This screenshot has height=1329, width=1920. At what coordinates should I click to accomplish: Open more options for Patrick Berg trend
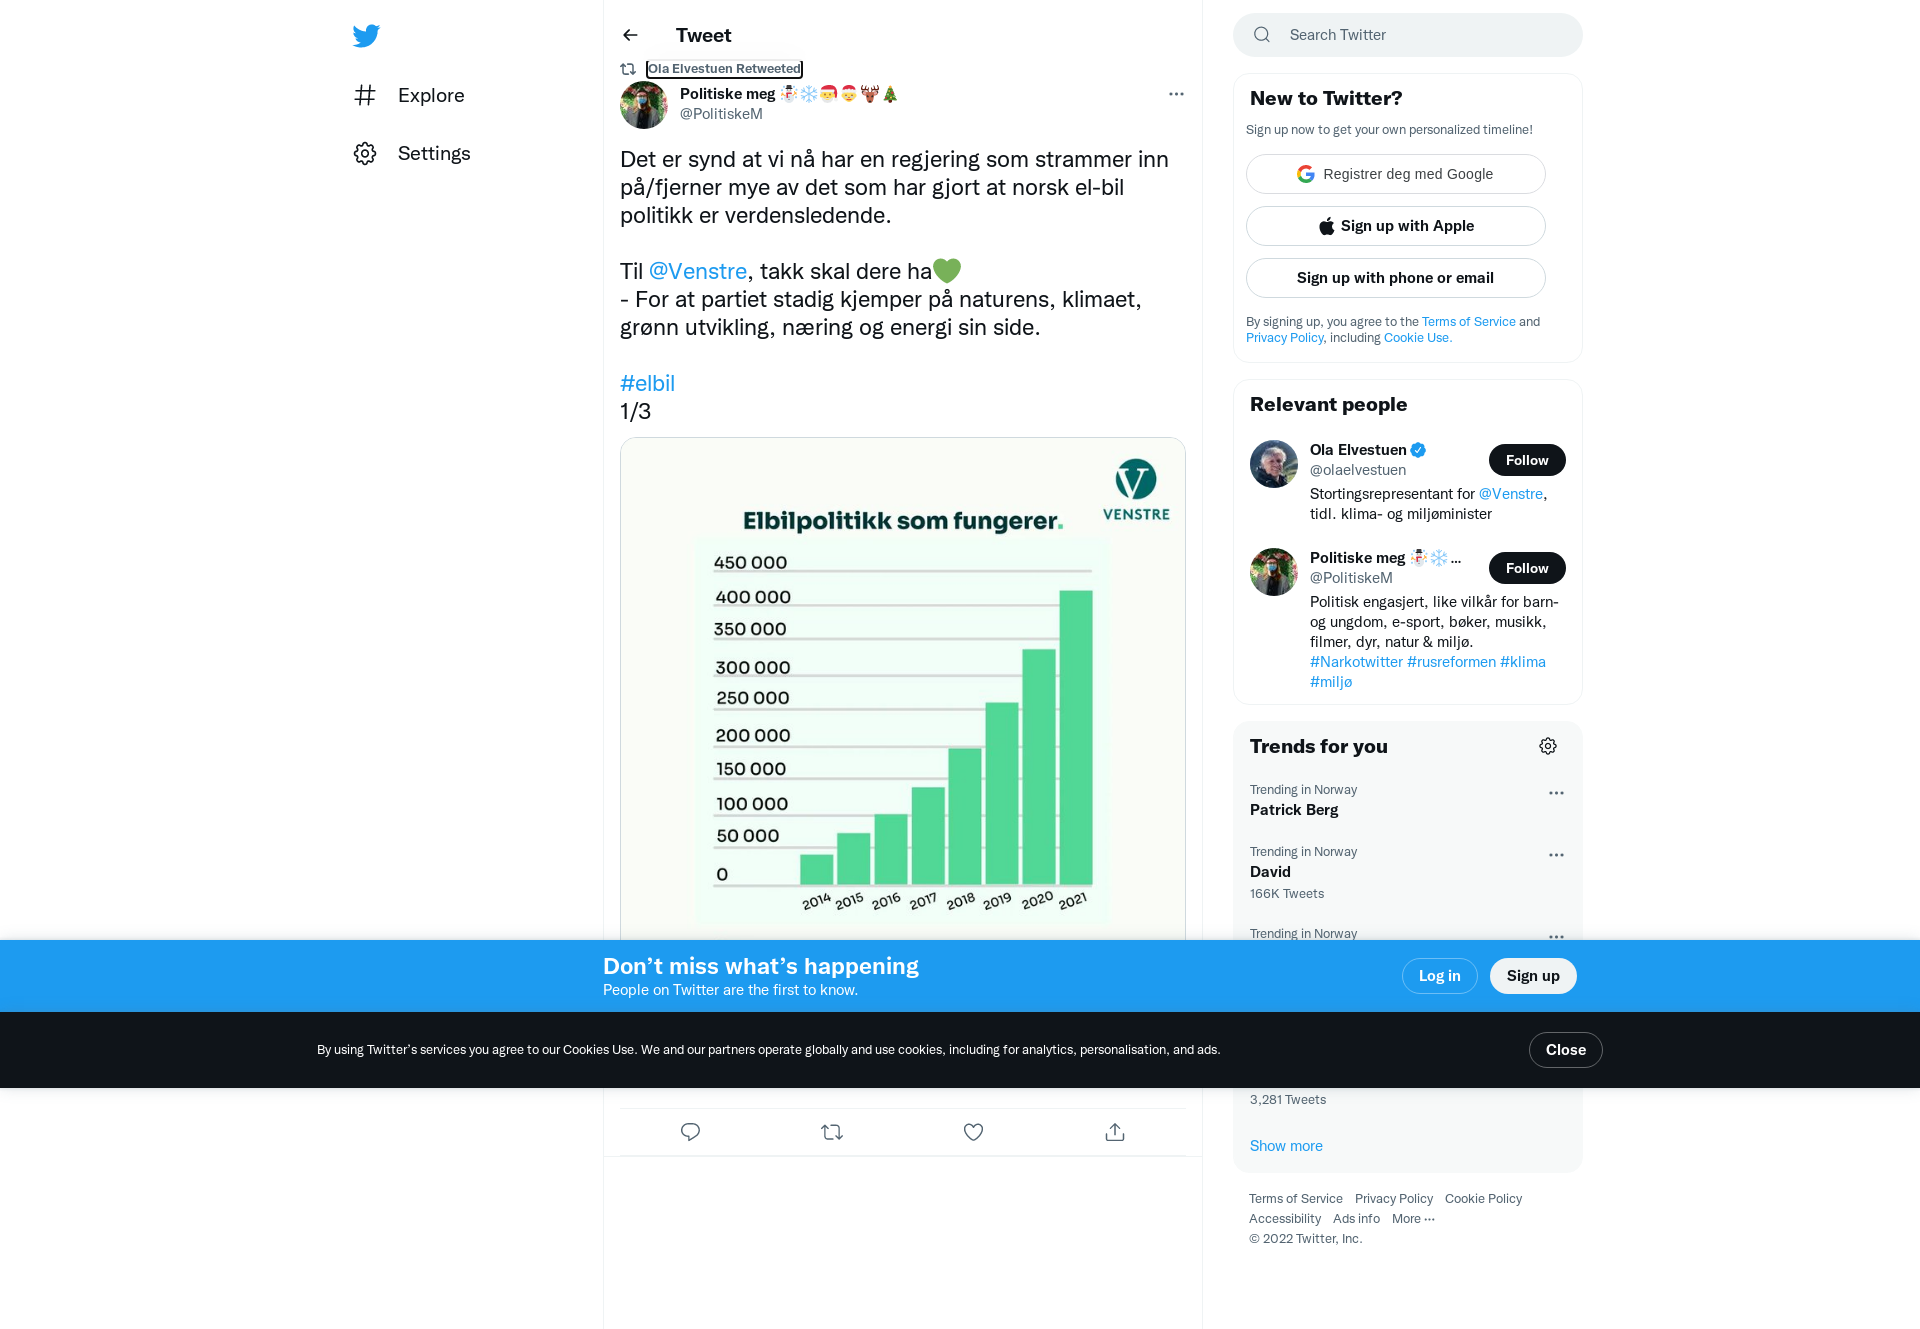(x=1556, y=793)
